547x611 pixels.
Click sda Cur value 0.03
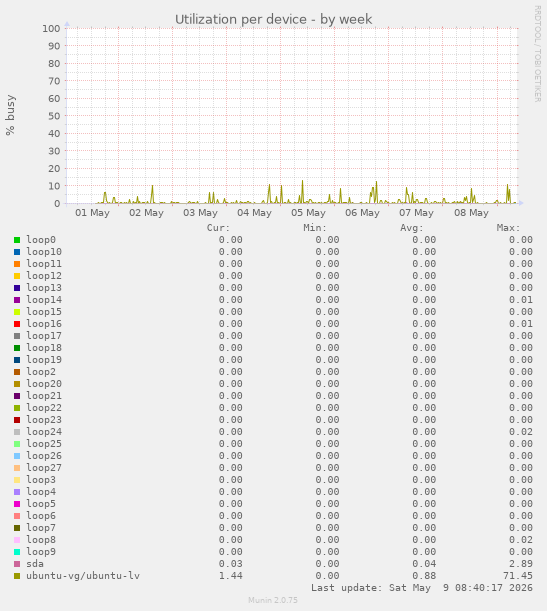231,564
